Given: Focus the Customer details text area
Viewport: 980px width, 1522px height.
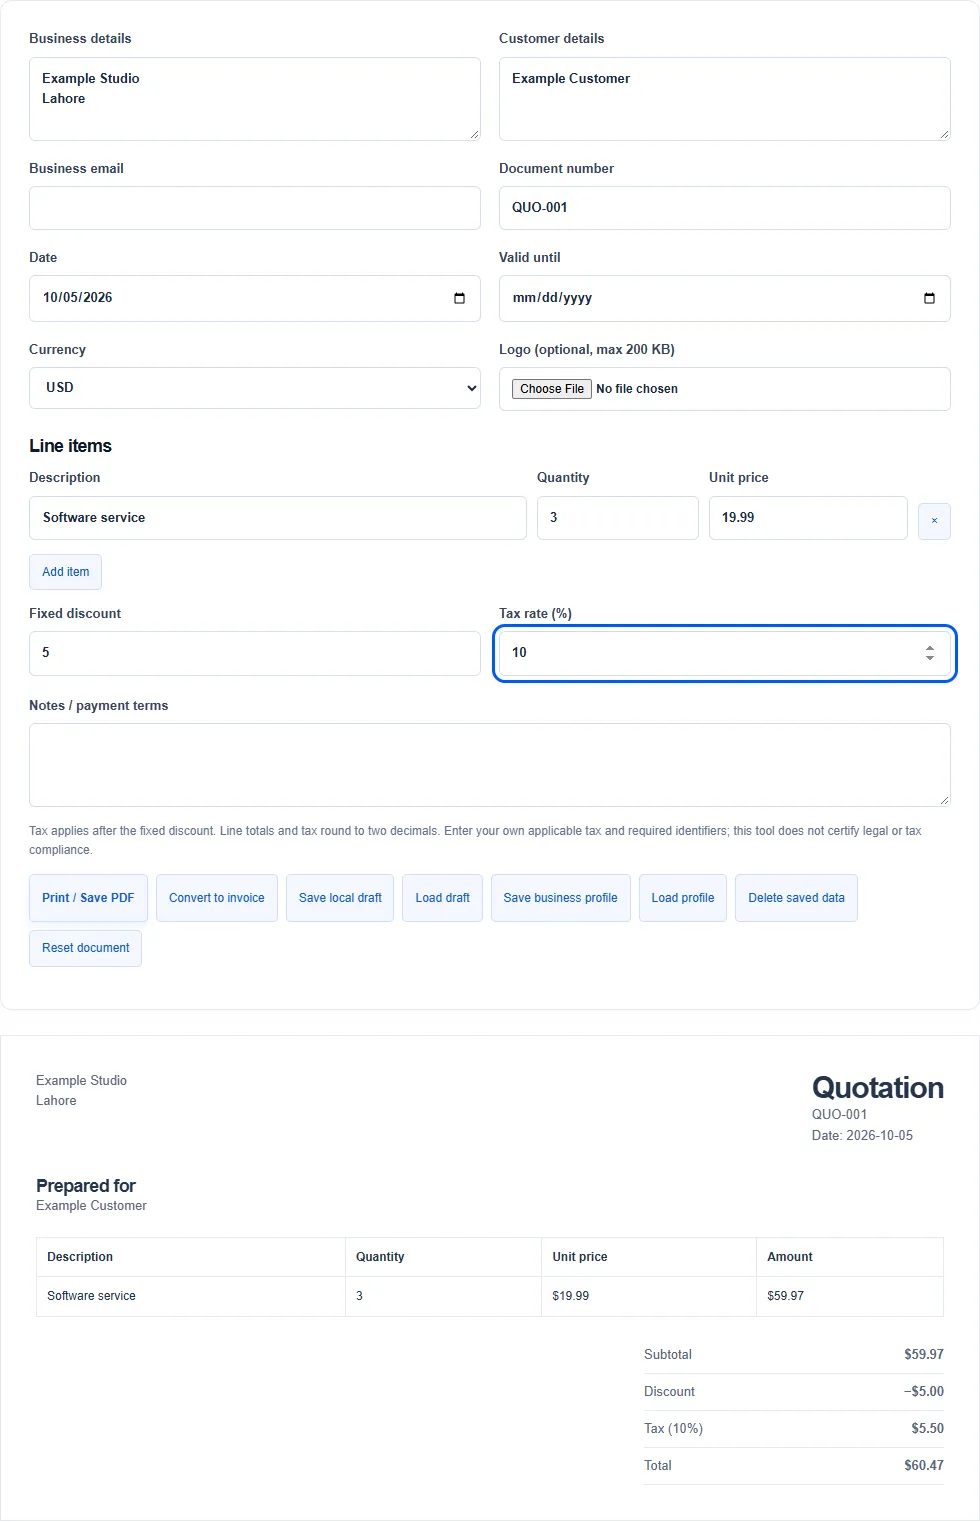Looking at the screenshot, I should [x=725, y=99].
